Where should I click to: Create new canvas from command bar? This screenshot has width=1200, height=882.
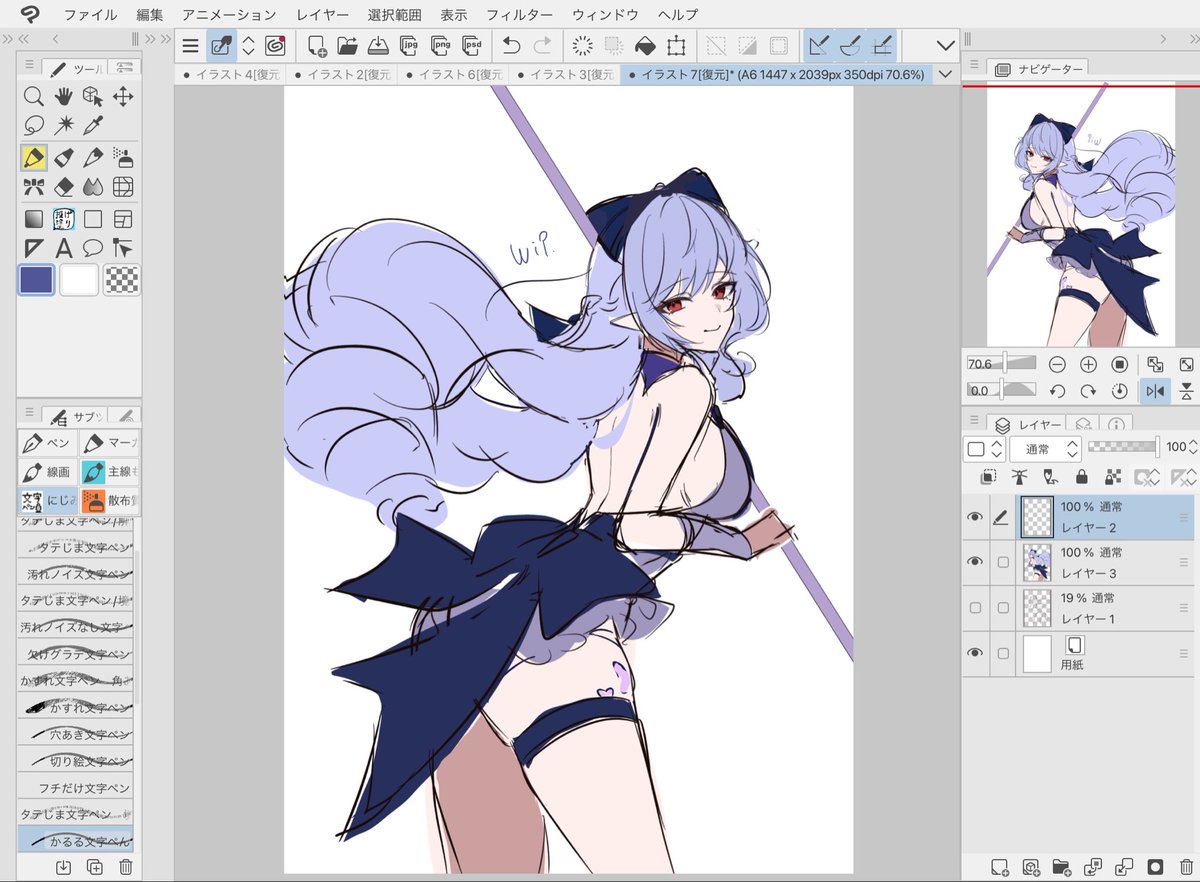[x=318, y=46]
